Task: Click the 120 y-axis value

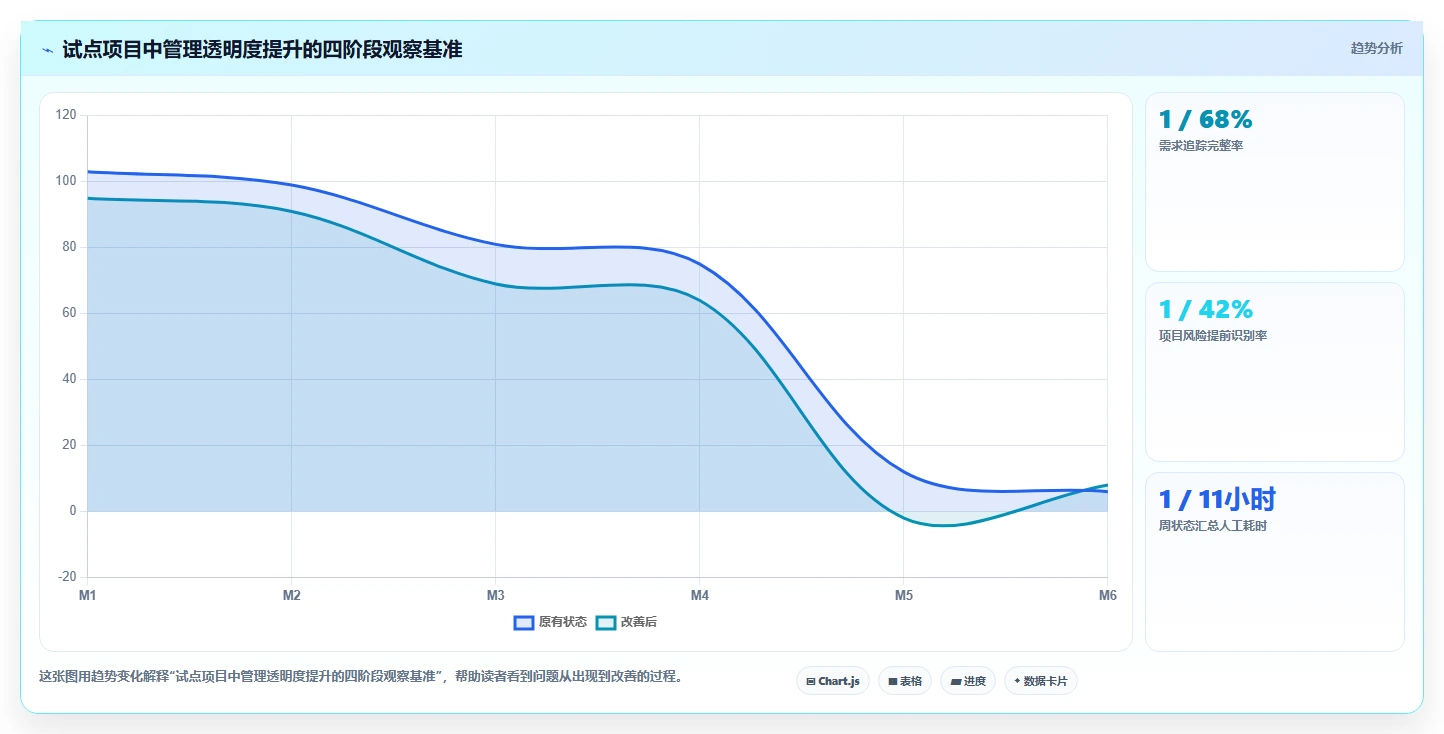Action: (66, 115)
